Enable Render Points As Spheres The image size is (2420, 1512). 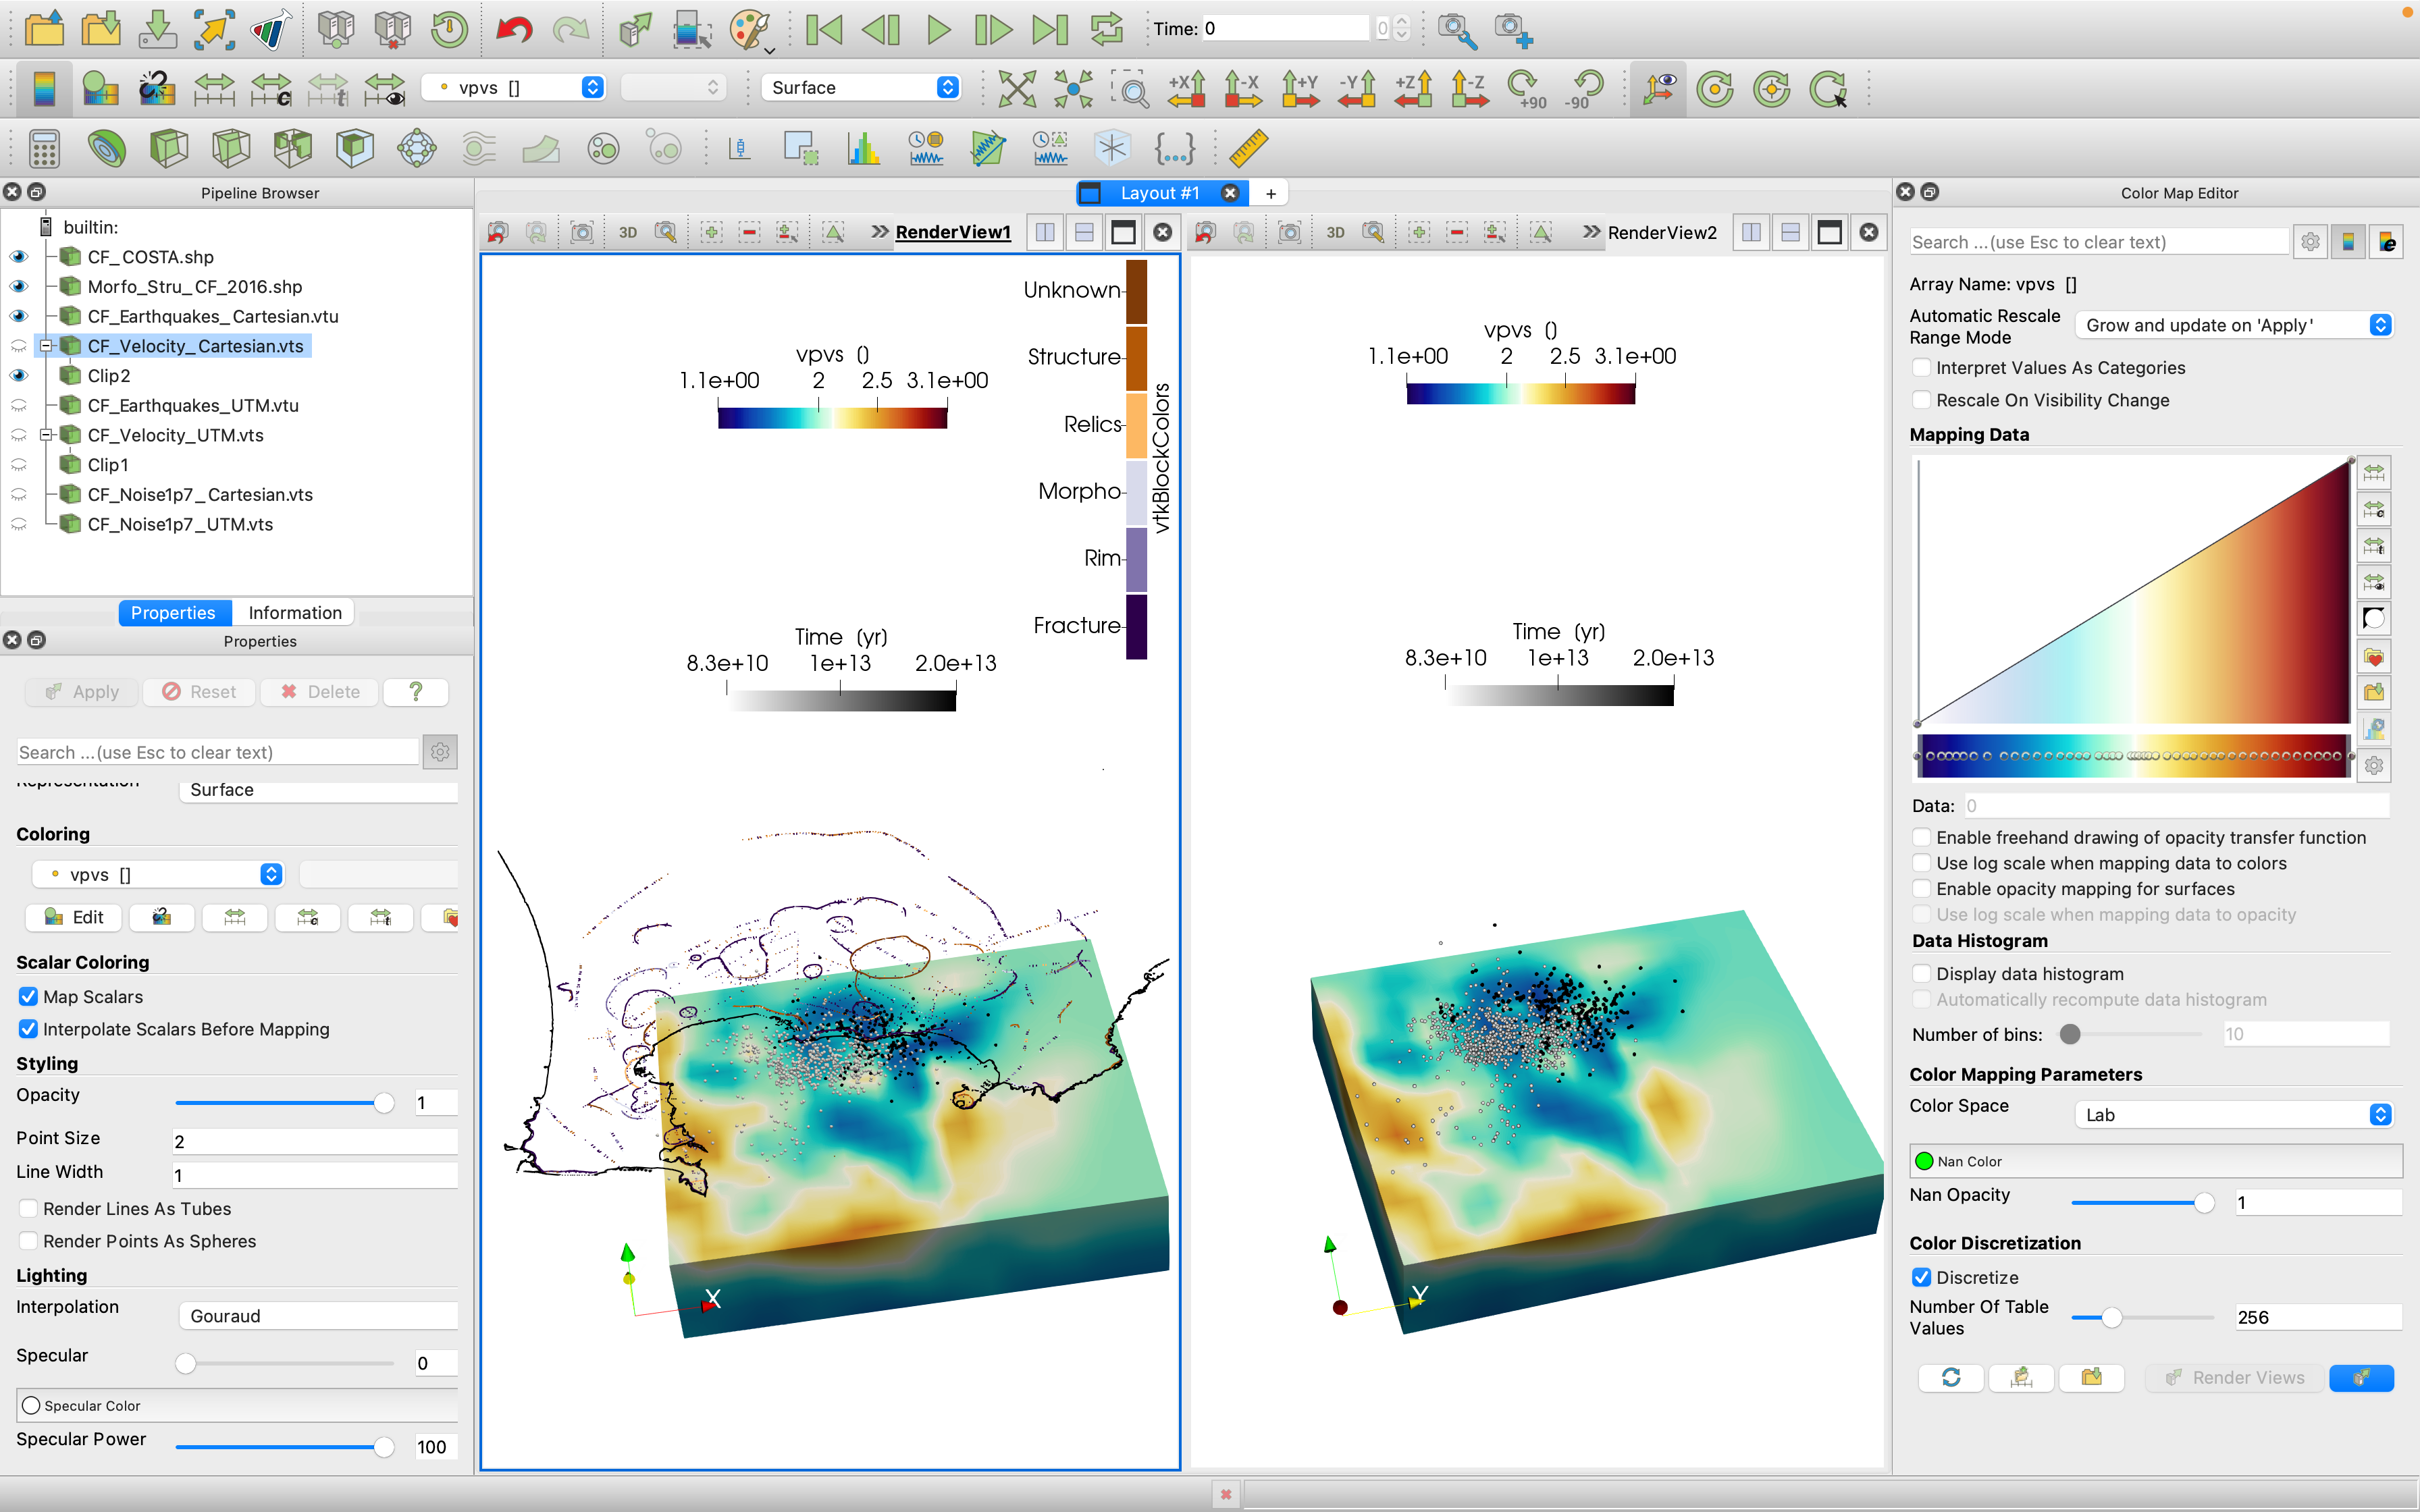click(29, 1241)
